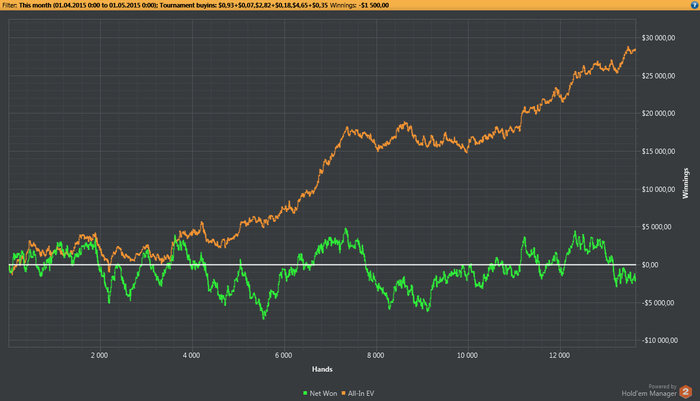Click the $5 000,00 axis label
700x401 pixels.
point(656,227)
